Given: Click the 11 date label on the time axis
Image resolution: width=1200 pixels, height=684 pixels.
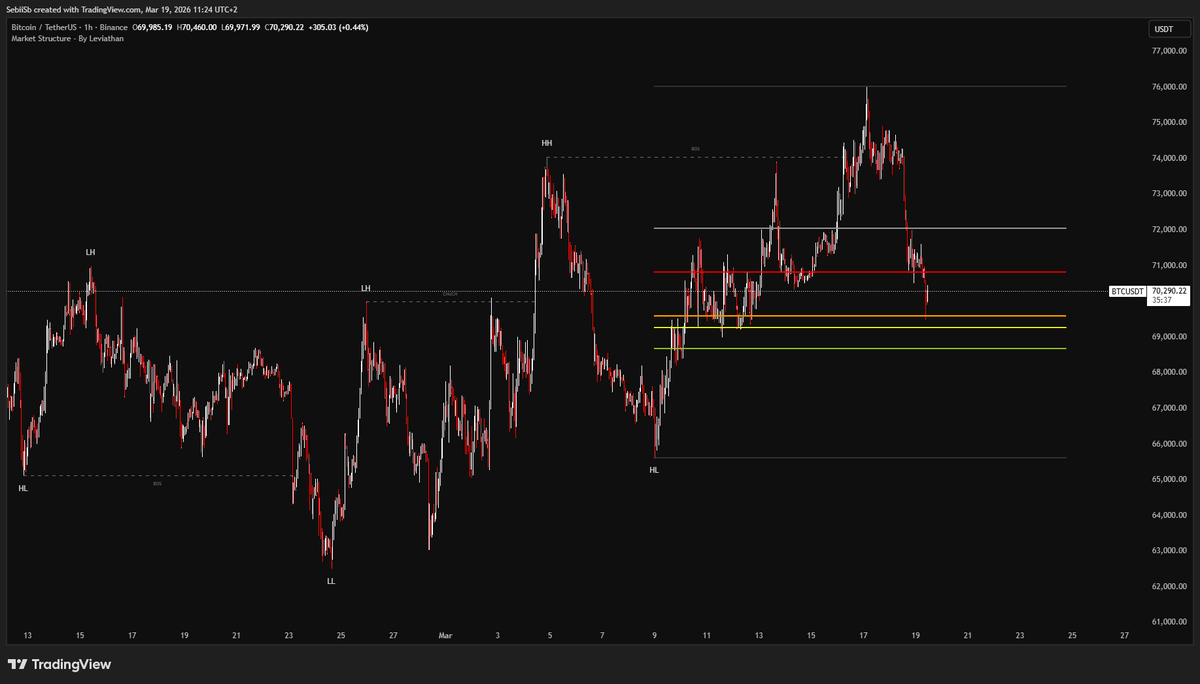Looking at the screenshot, I should pyautogui.click(x=706, y=635).
